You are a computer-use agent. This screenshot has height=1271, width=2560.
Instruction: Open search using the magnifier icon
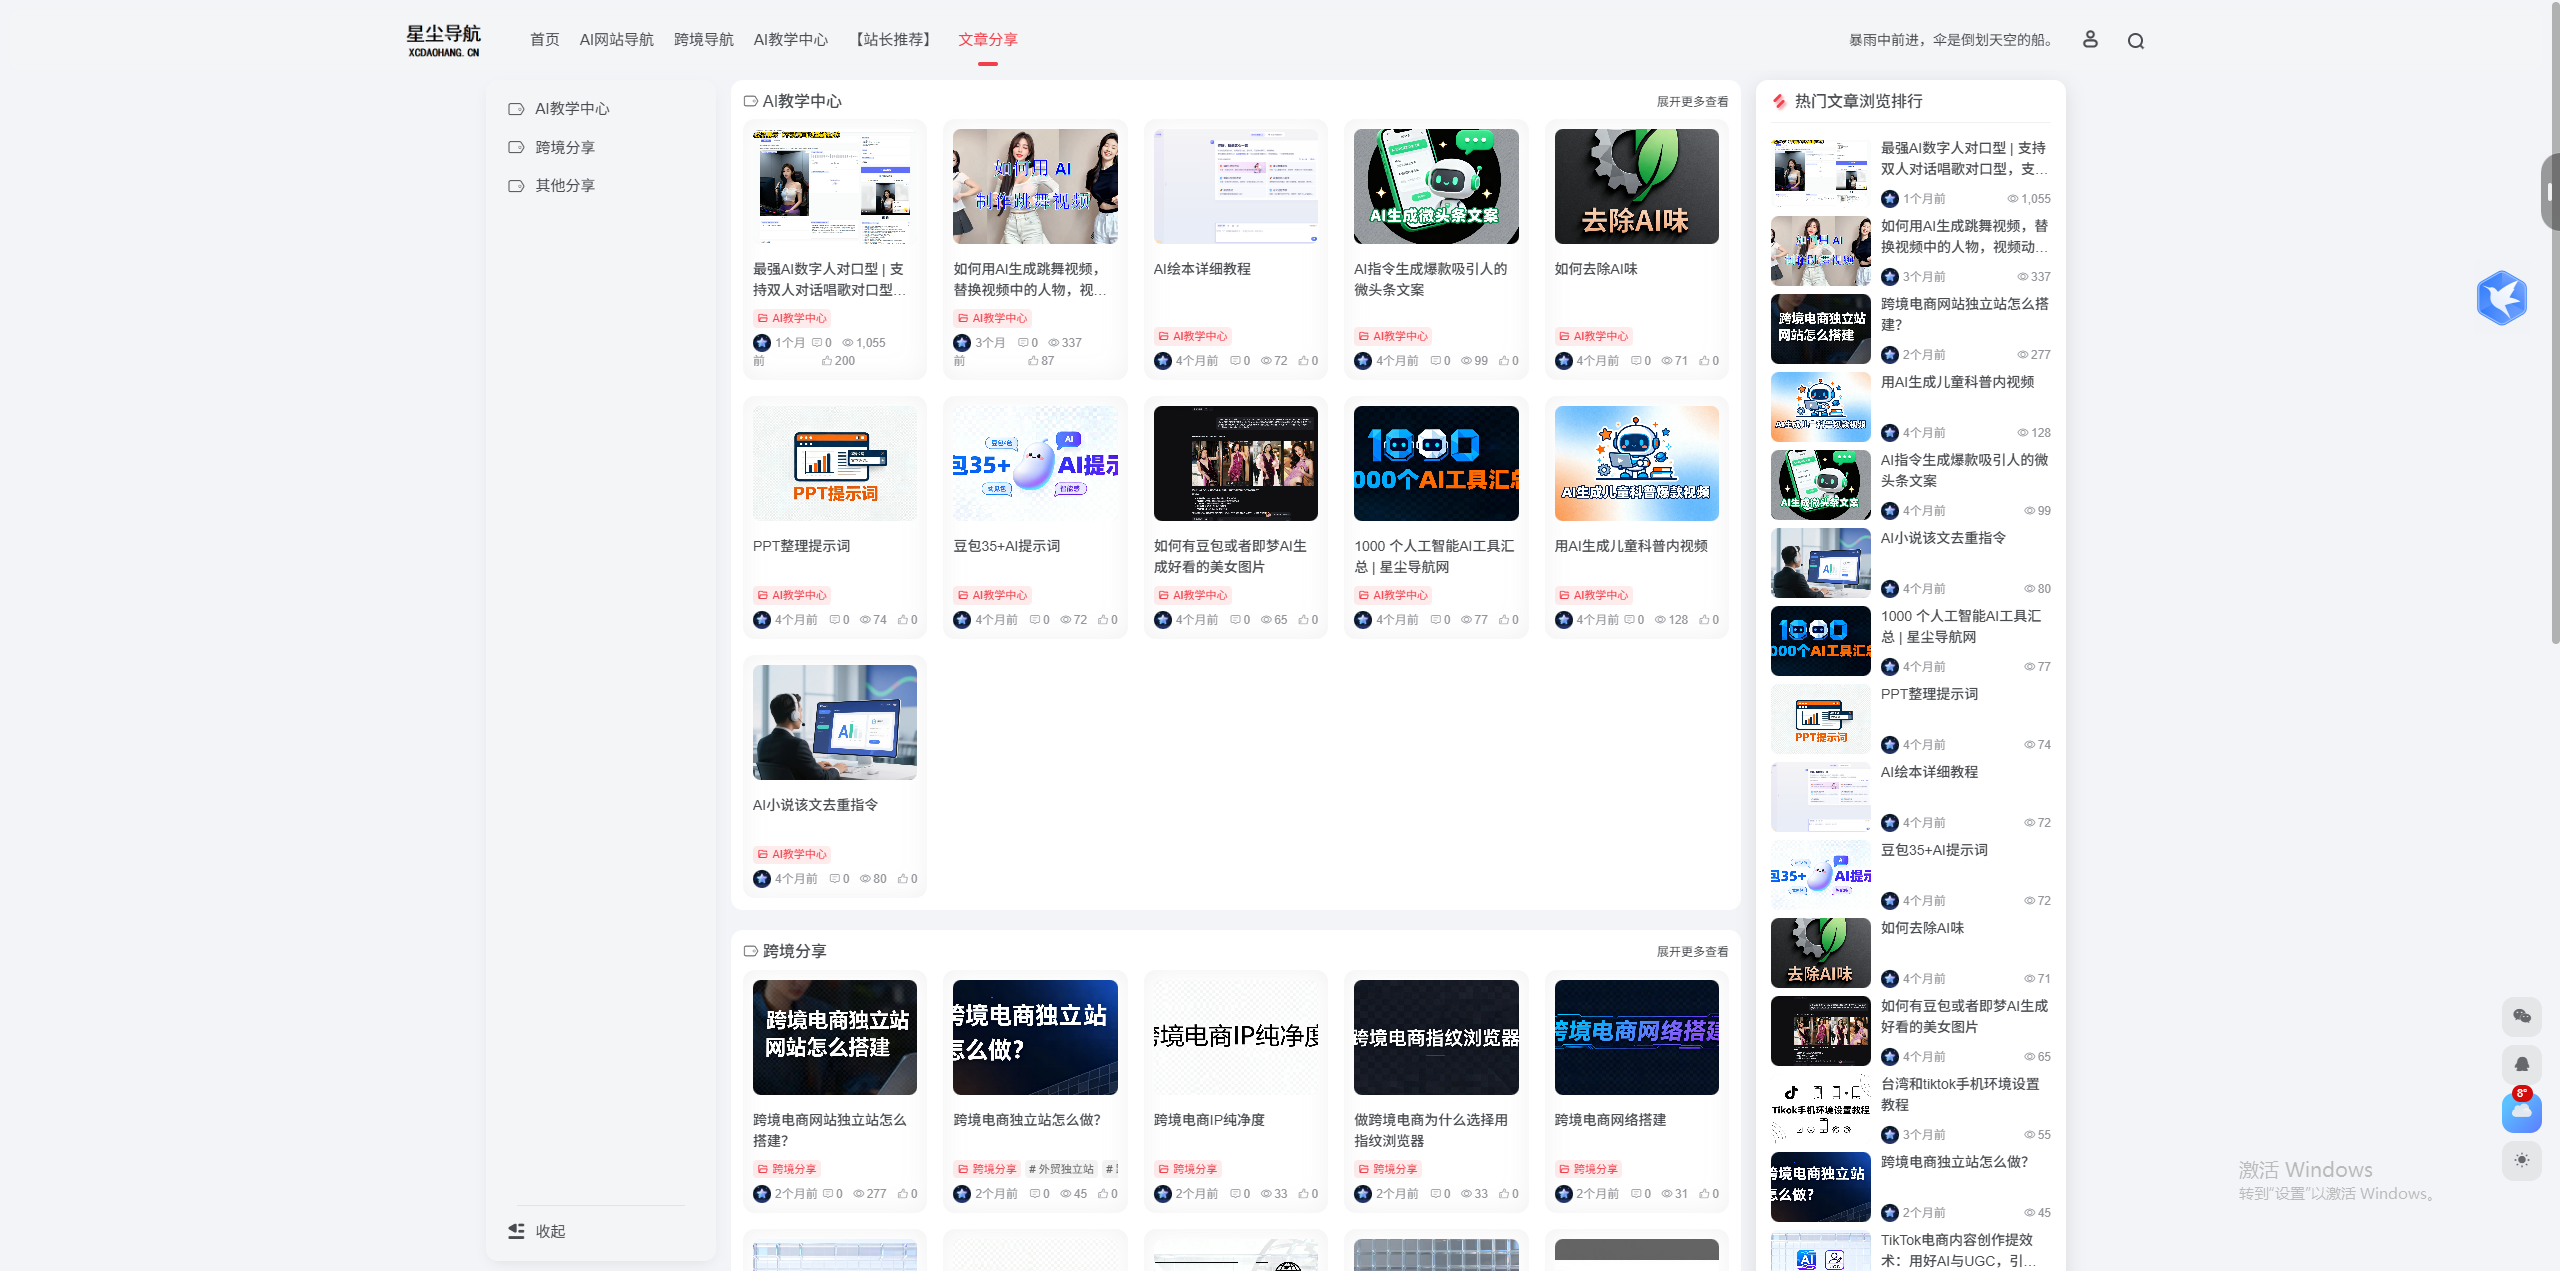[x=2136, y=39]
